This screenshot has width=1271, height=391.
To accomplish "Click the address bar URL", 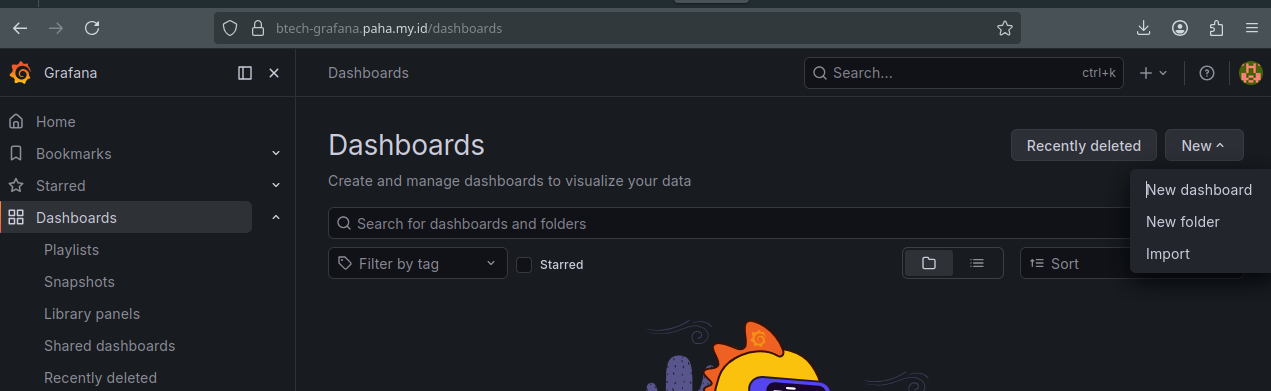I will point(389,28).
